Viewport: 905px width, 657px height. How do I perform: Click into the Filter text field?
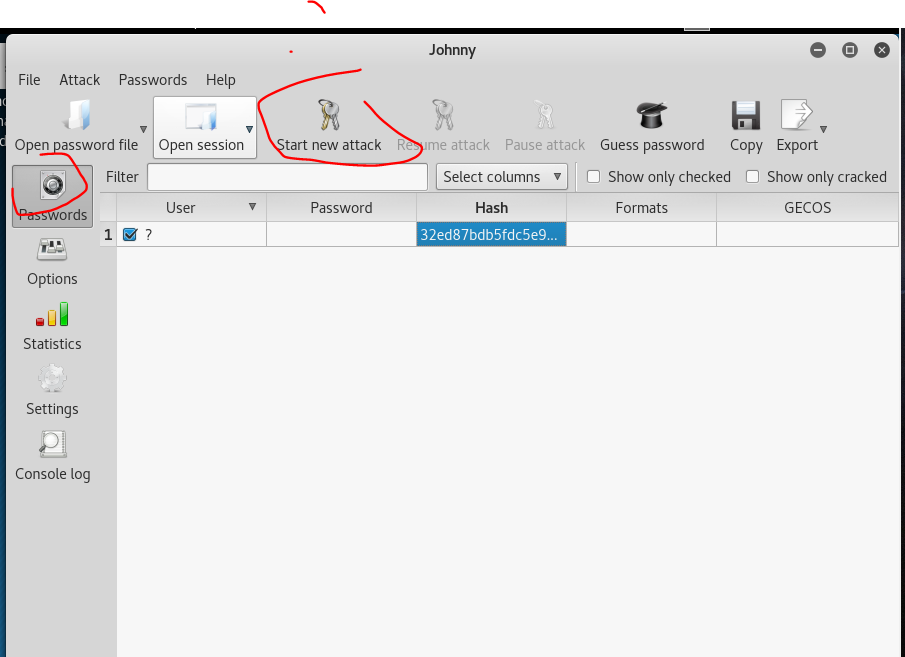tap(287, 177)
